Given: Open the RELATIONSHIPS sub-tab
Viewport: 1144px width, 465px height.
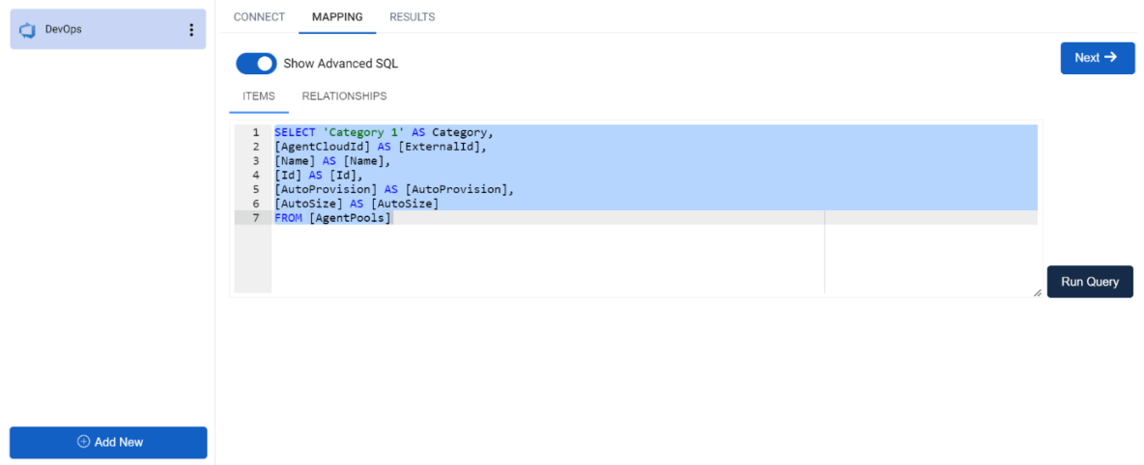Looking at the screenshot, I should point(344,96).
